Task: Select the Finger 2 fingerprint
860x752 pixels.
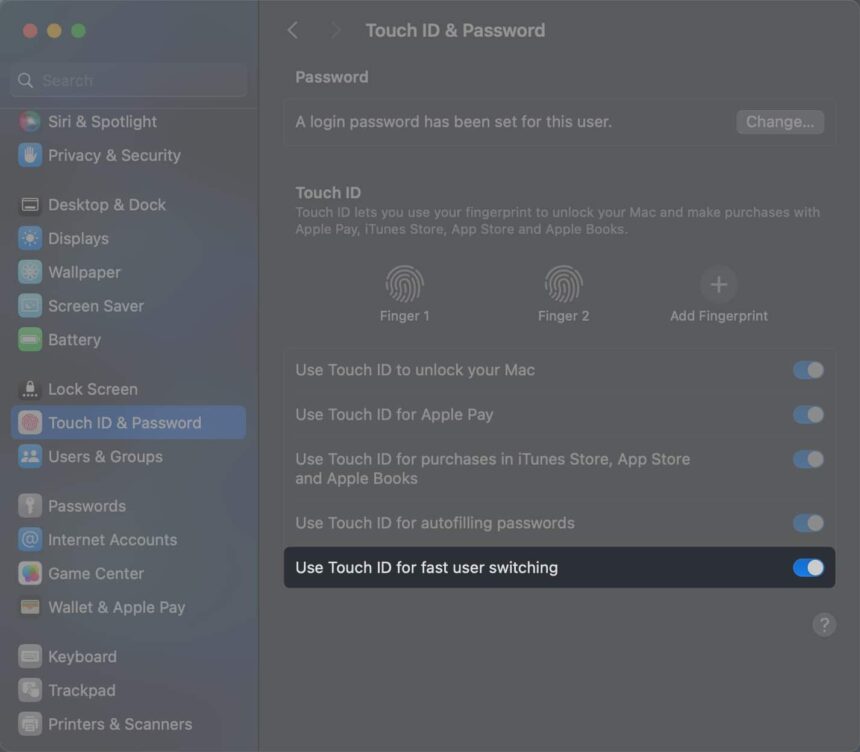Action: tap(563, 284)
